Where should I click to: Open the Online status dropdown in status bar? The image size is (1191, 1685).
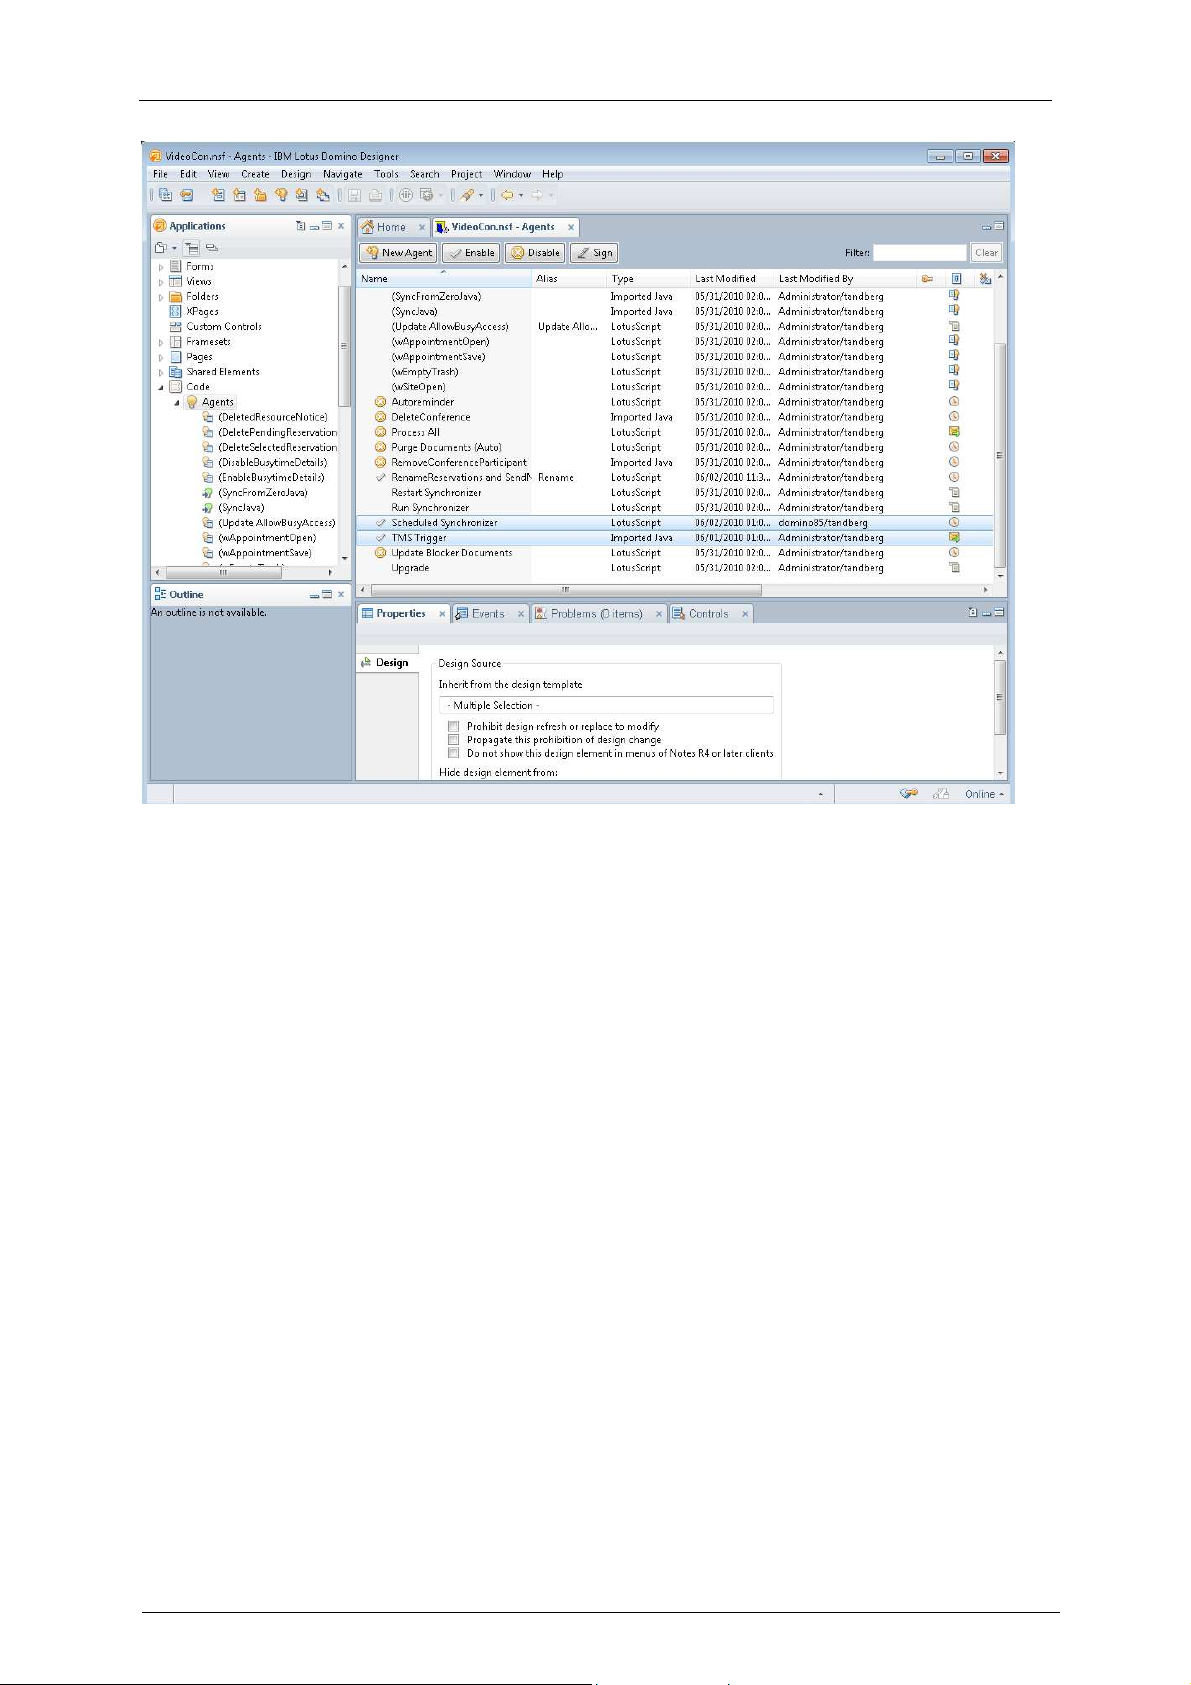click(x=984, y=794)
